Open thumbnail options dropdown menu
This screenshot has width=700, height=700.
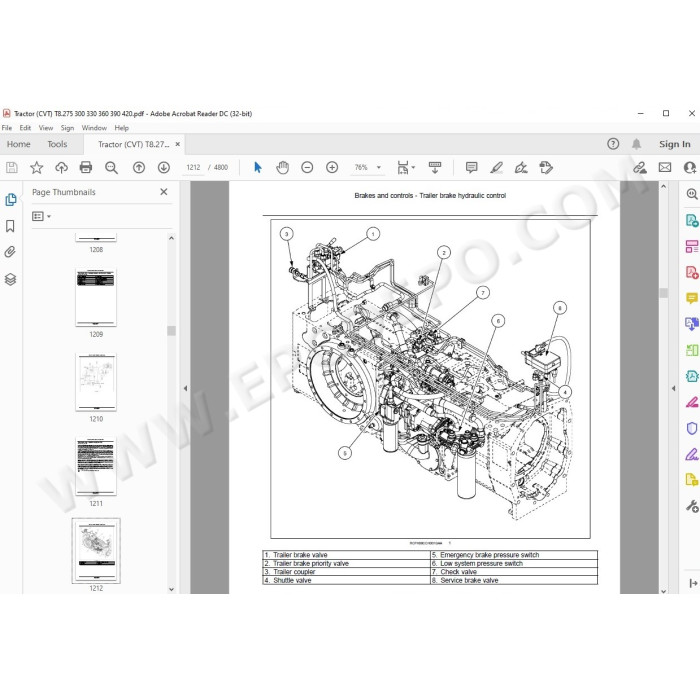[x=41, y=216]
